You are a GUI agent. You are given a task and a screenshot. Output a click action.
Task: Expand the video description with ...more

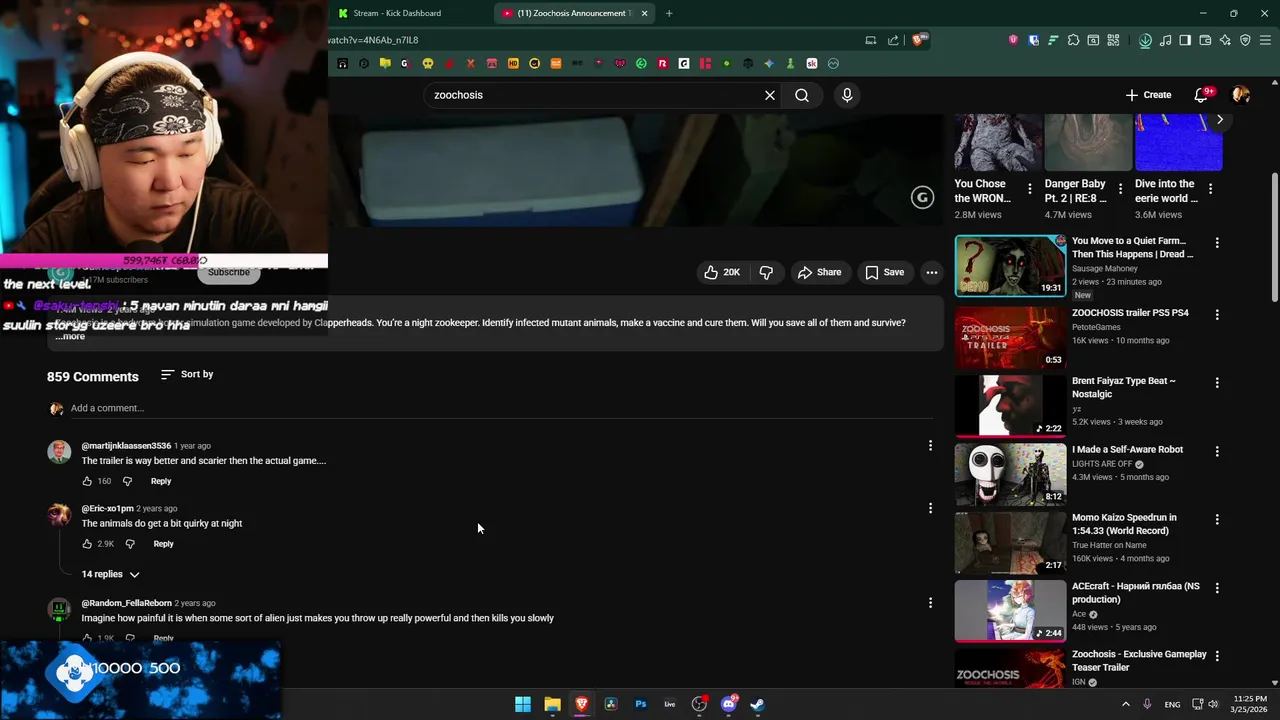[70, 336]
